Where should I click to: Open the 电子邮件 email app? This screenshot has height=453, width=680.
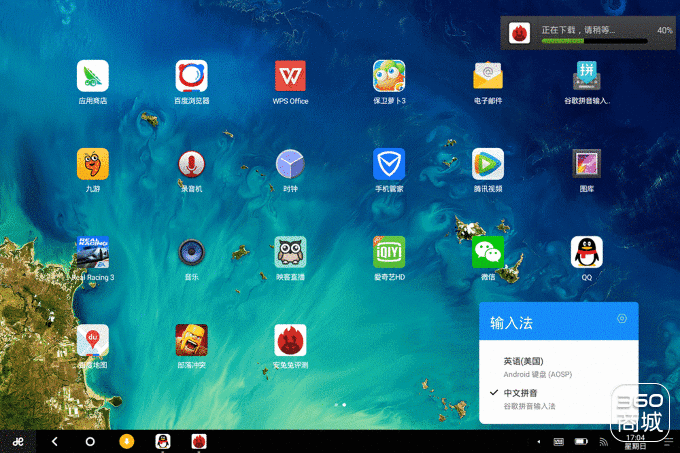[x=488, y=76]
